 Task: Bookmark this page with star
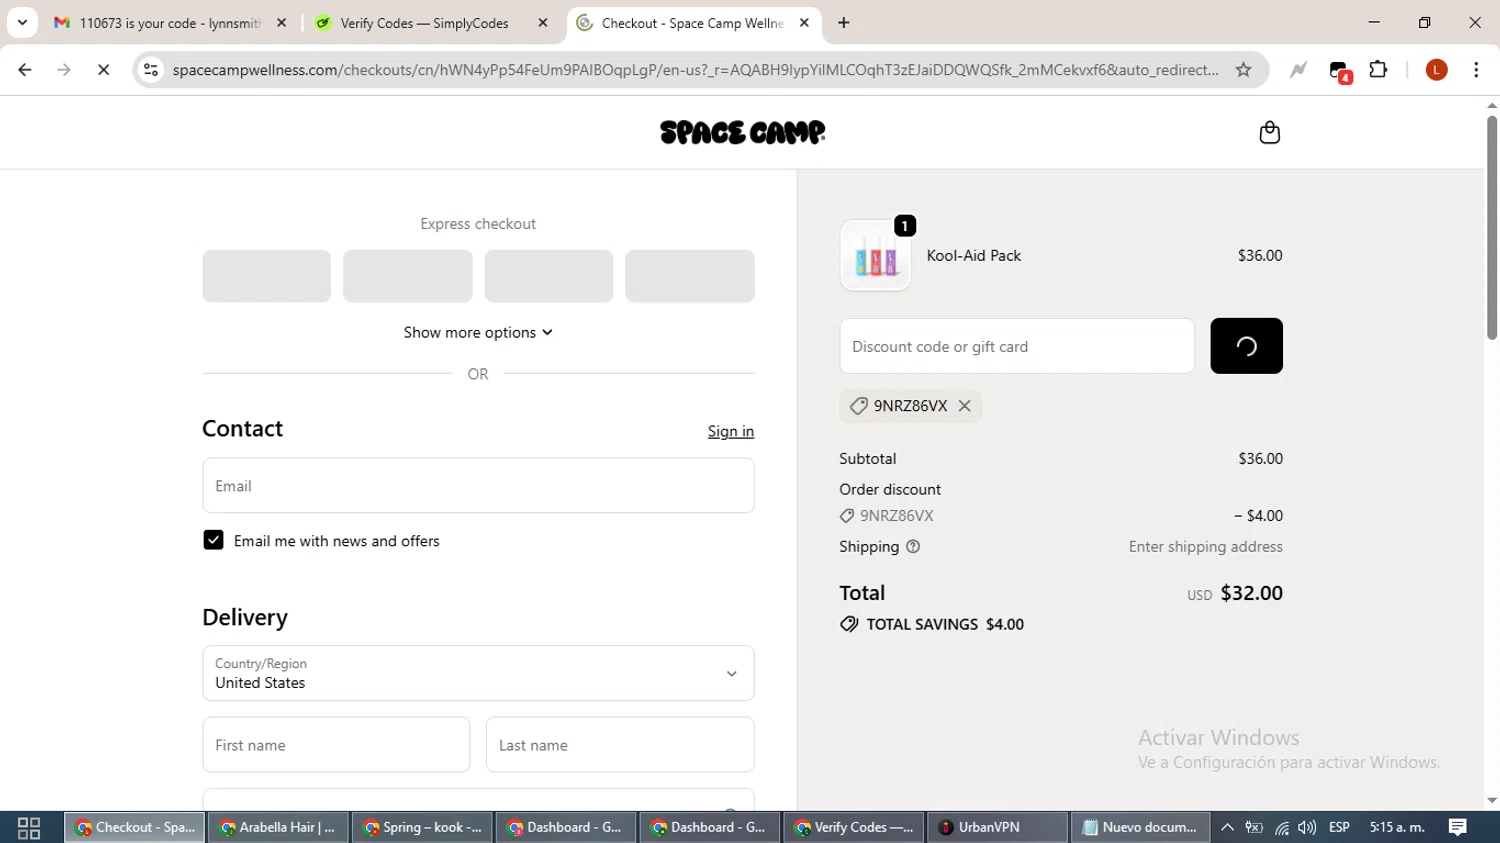[1243, 70]
